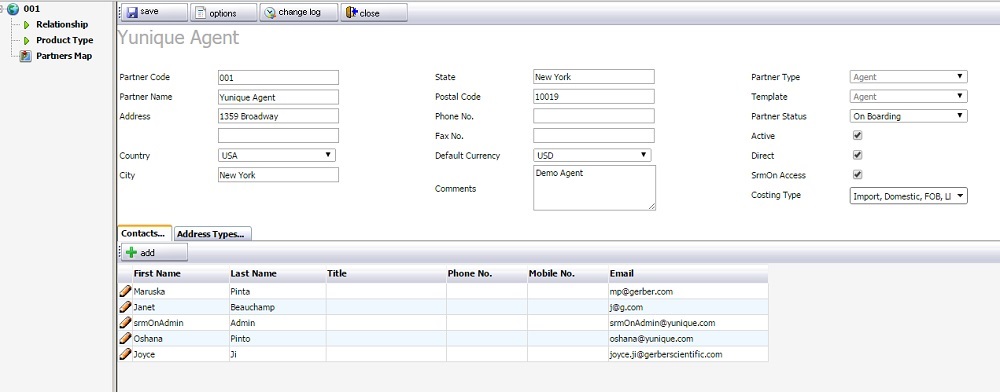The width and height of the screenshot is (1000, 392).
Task: Toggle the Active checkbox
Action: tap(858, 136)
